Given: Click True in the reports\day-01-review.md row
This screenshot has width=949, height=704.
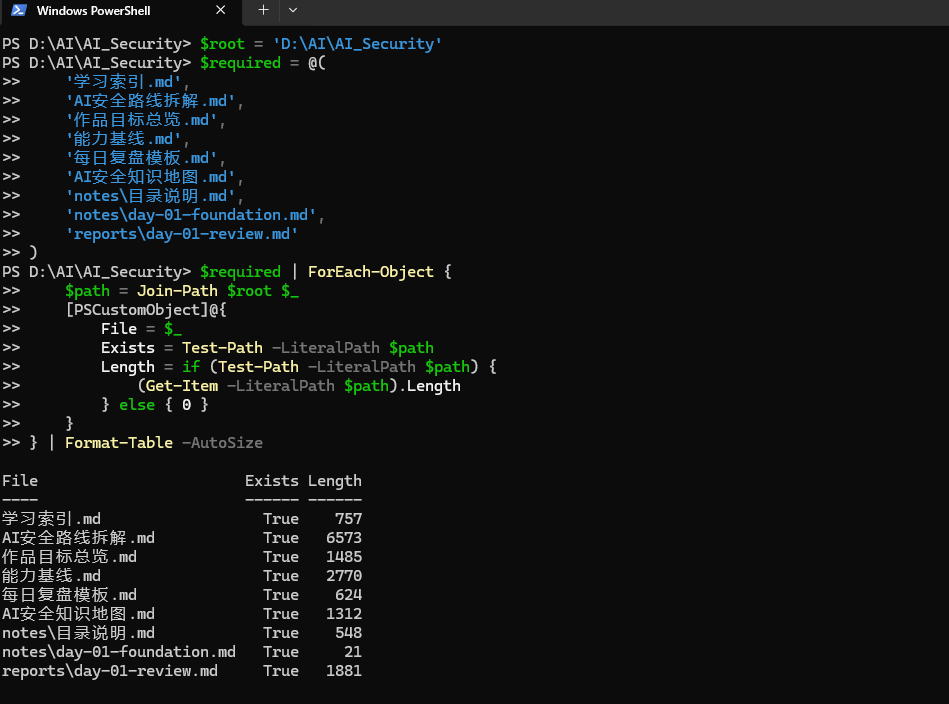Looking at the screenshot, I should 281,671.
